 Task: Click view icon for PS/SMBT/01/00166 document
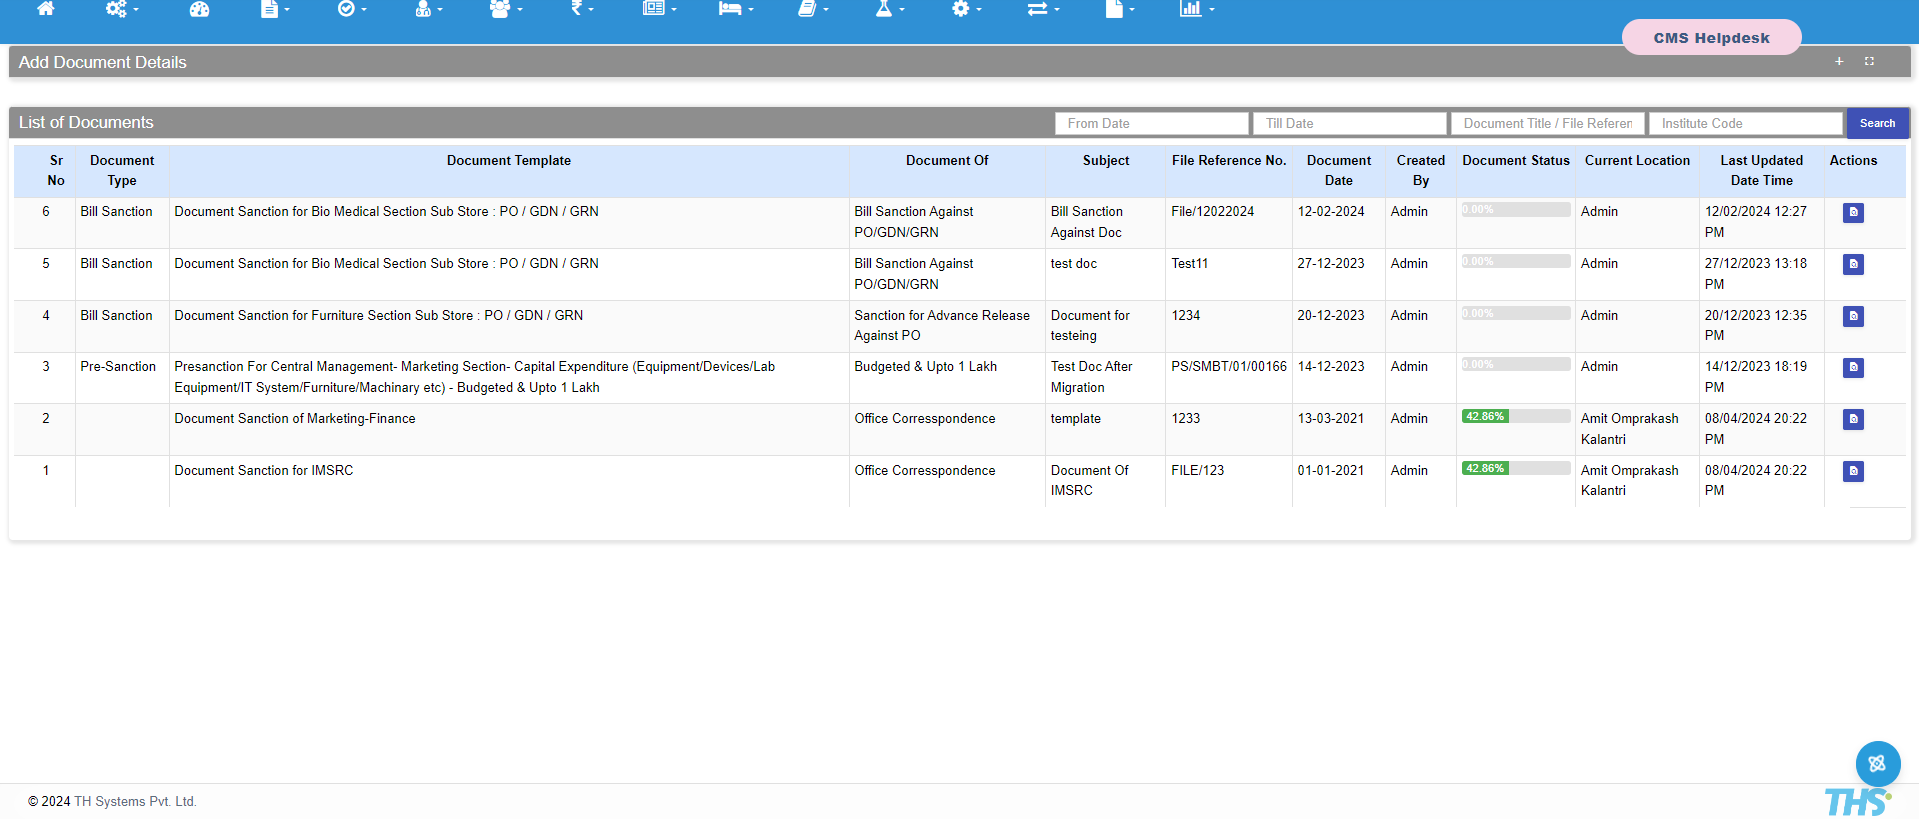[1853, 368]
